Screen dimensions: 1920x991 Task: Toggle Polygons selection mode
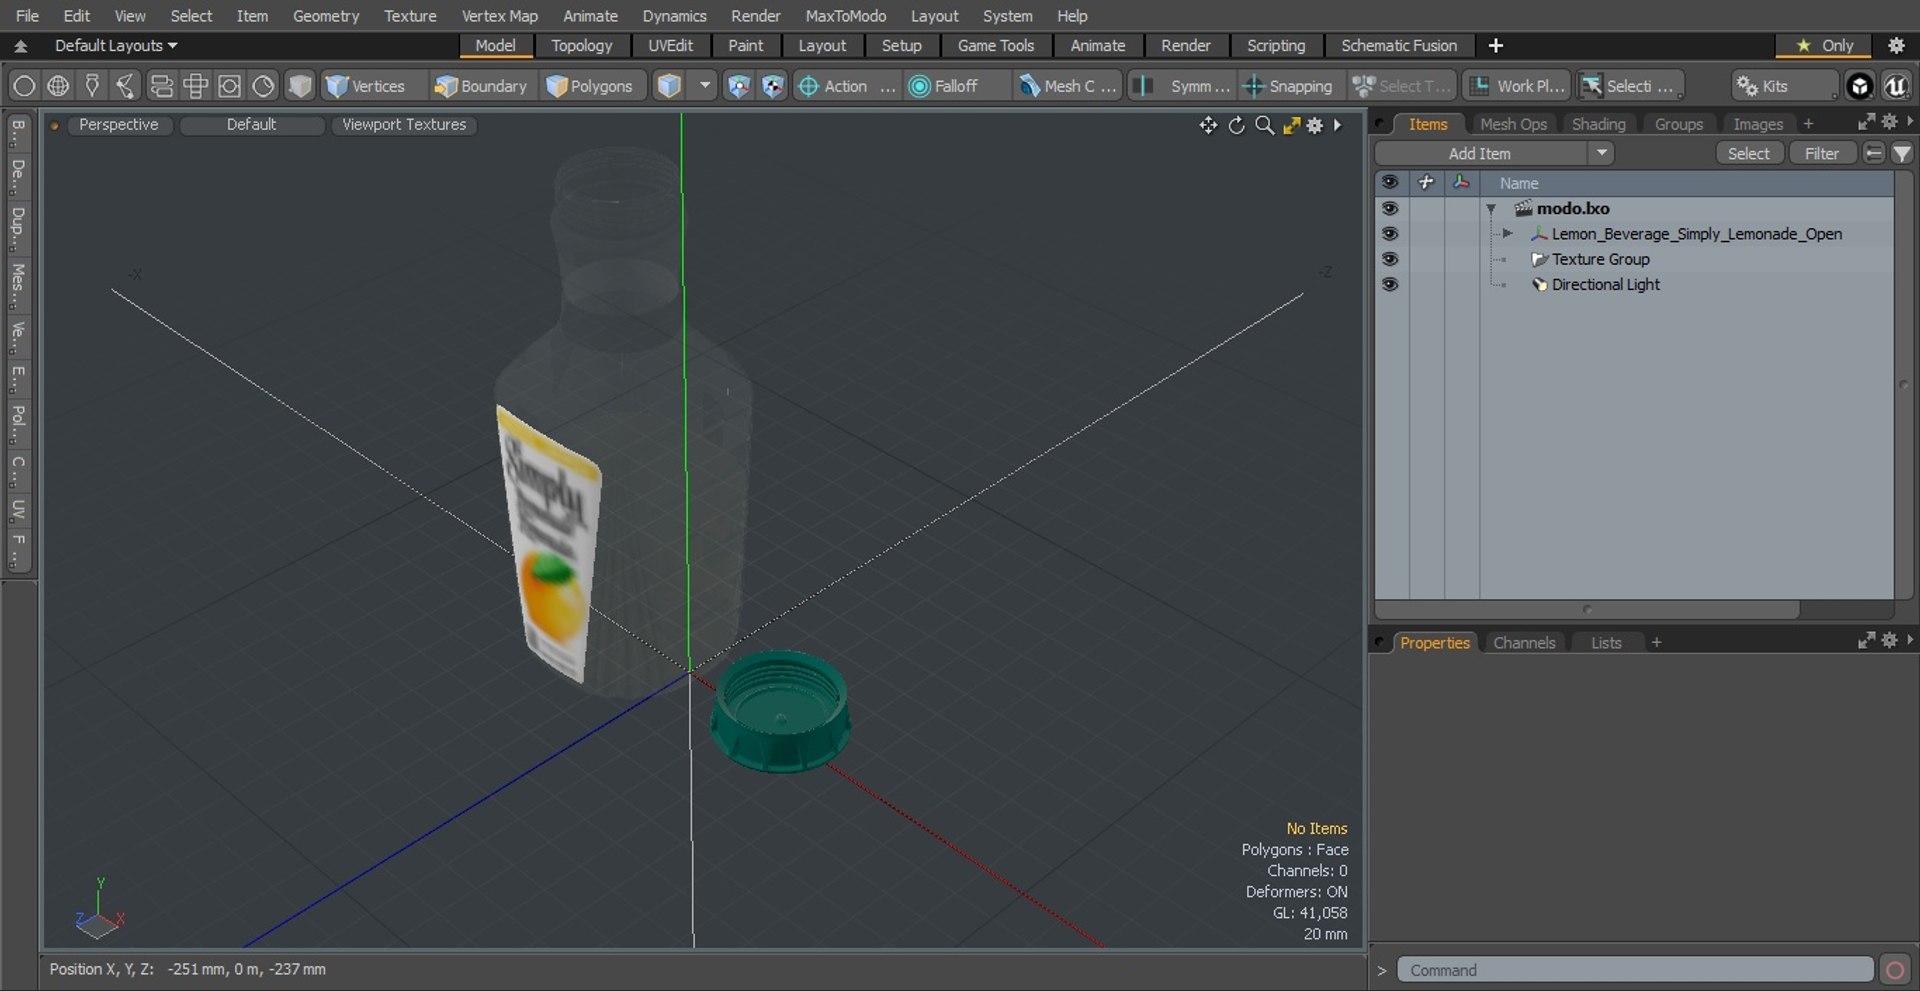(591, 86)
